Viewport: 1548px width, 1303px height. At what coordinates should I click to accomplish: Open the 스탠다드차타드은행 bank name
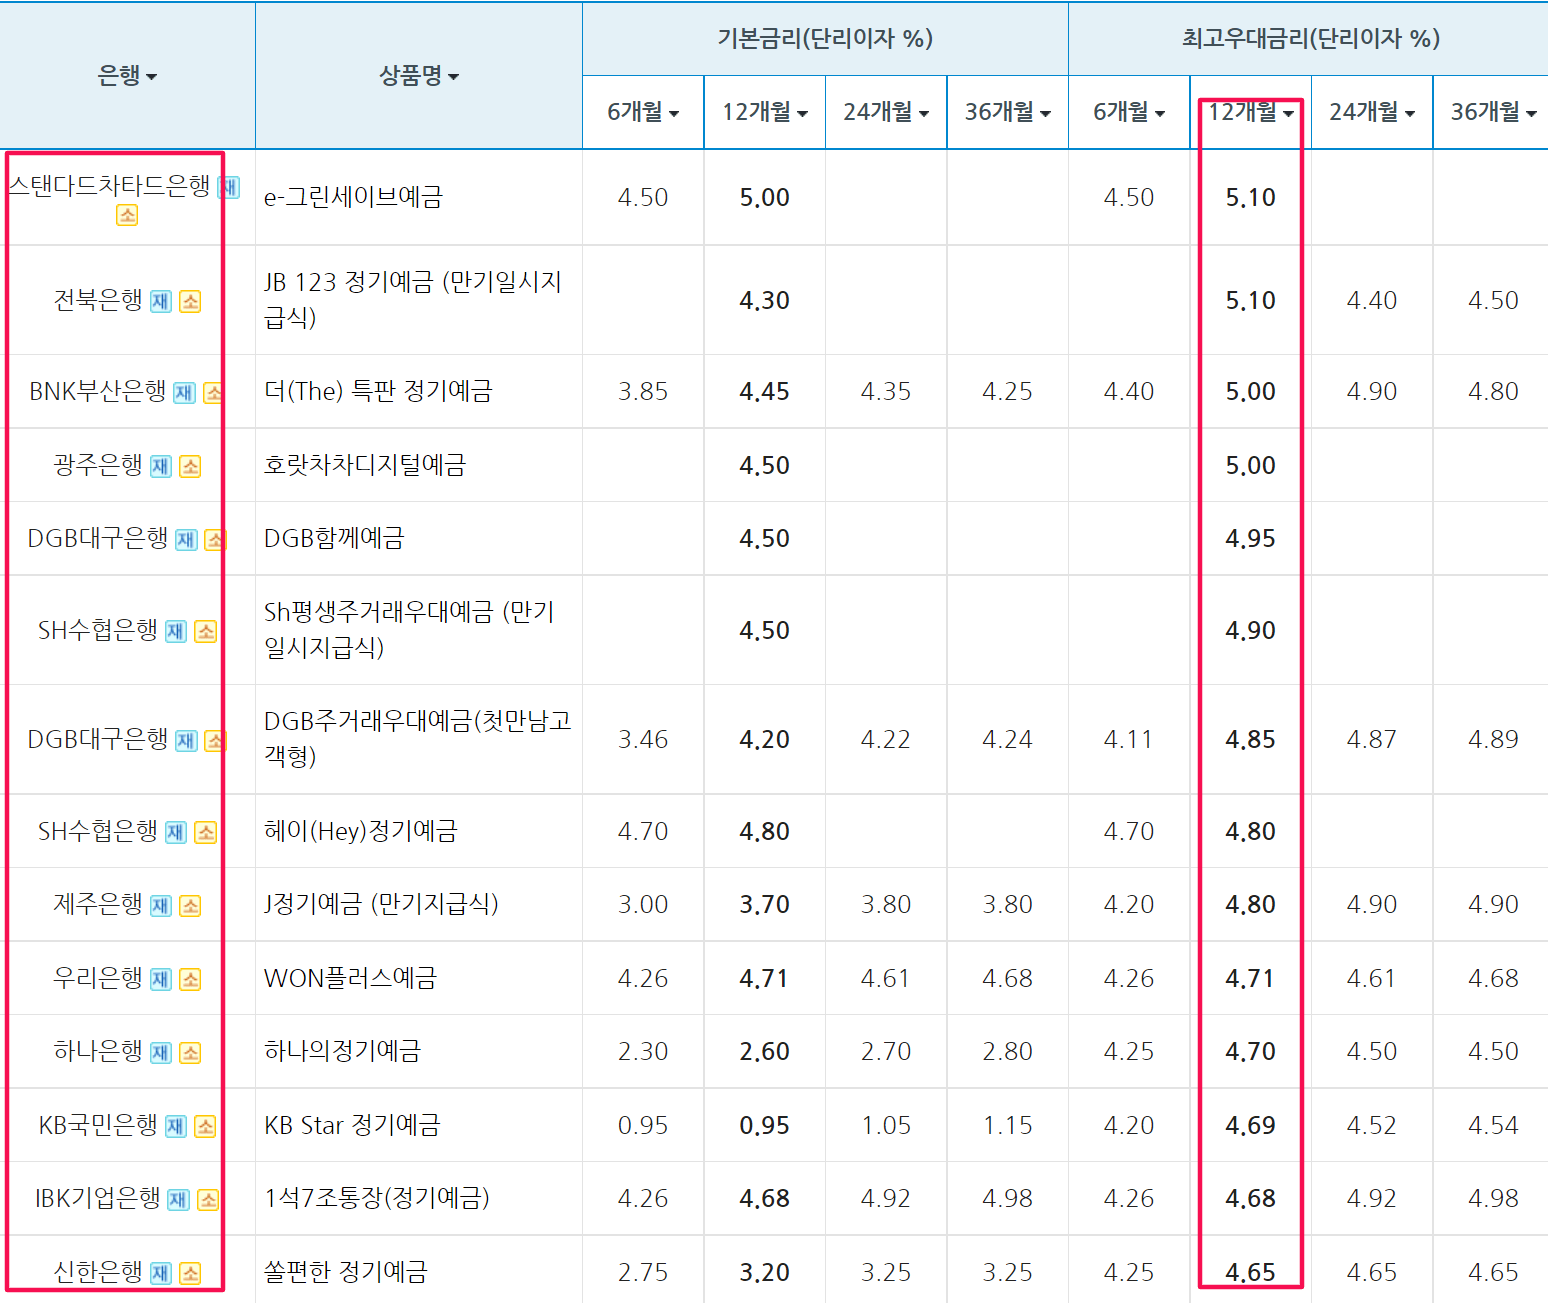coord(109,186)
